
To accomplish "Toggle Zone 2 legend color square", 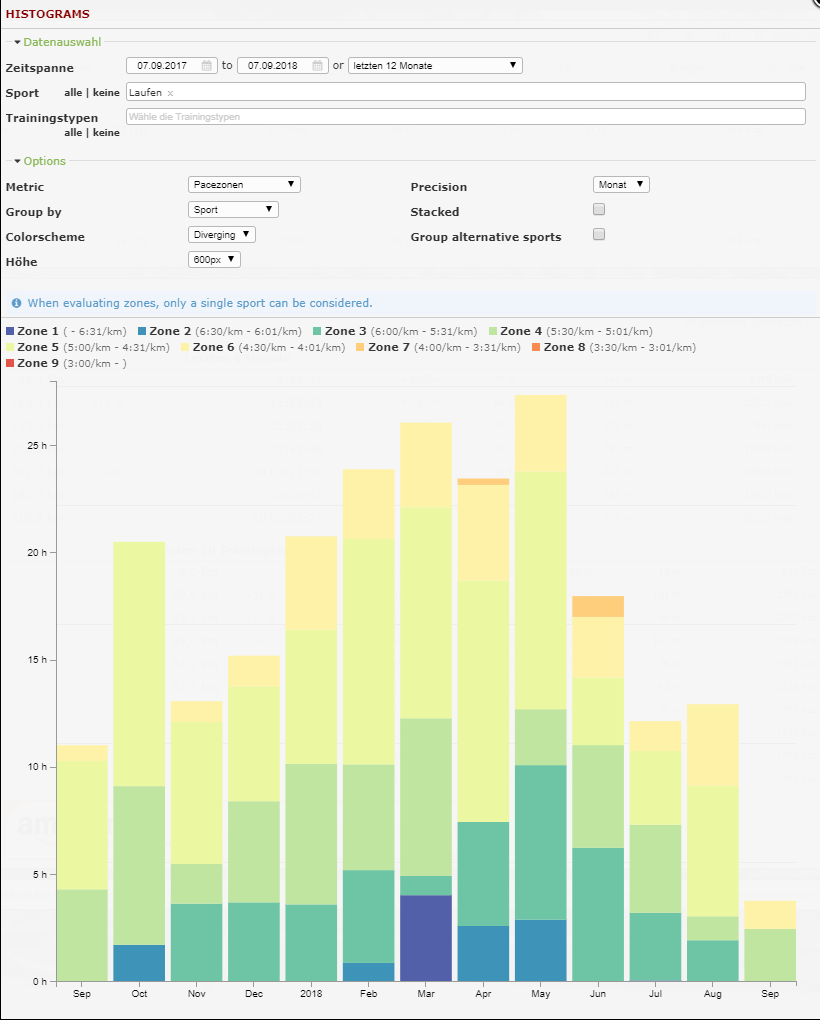I will pyautogui.click(x=143, y=331).
